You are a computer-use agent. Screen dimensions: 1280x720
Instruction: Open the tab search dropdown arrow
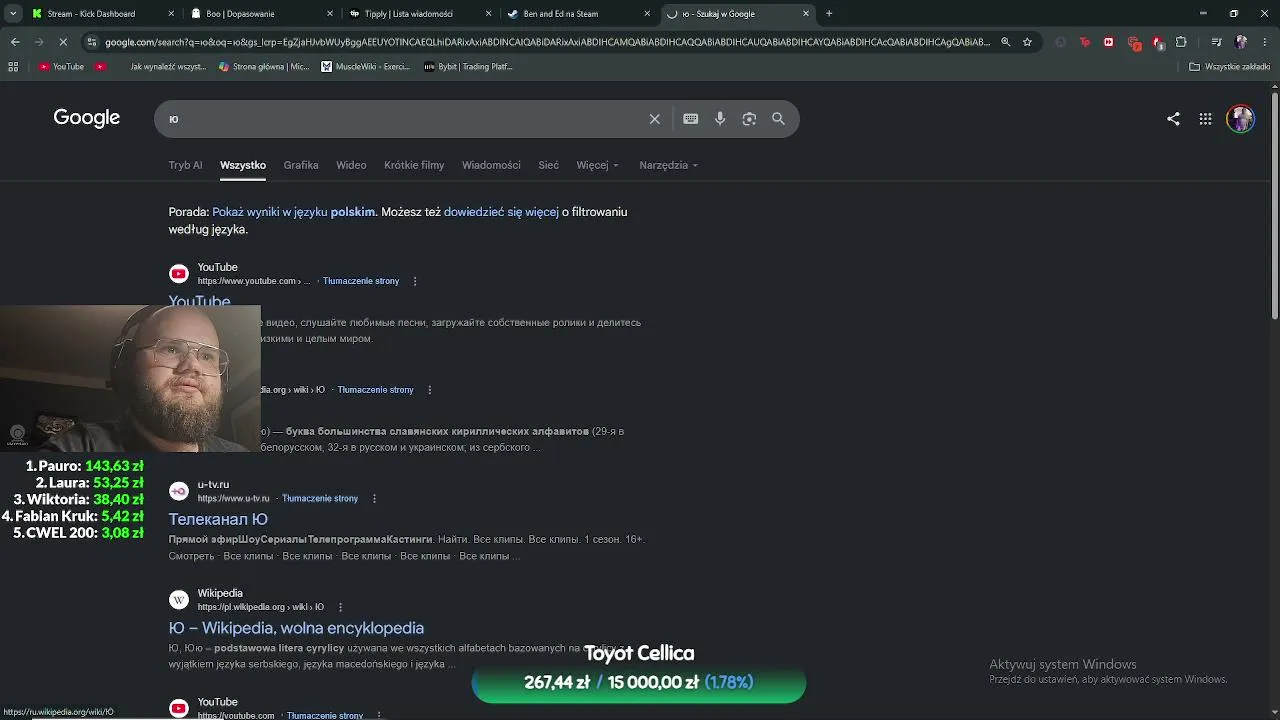[13, 14]
